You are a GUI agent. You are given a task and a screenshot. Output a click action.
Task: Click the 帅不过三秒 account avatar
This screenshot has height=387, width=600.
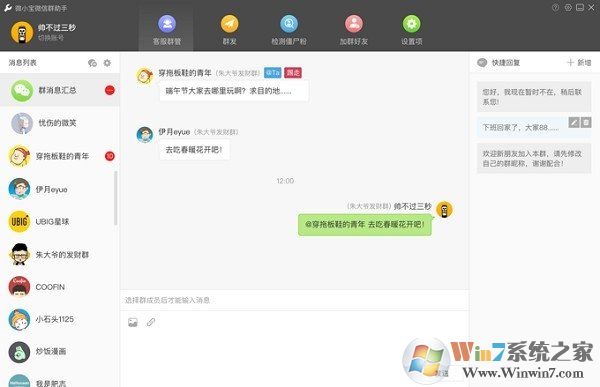point(22,33)
